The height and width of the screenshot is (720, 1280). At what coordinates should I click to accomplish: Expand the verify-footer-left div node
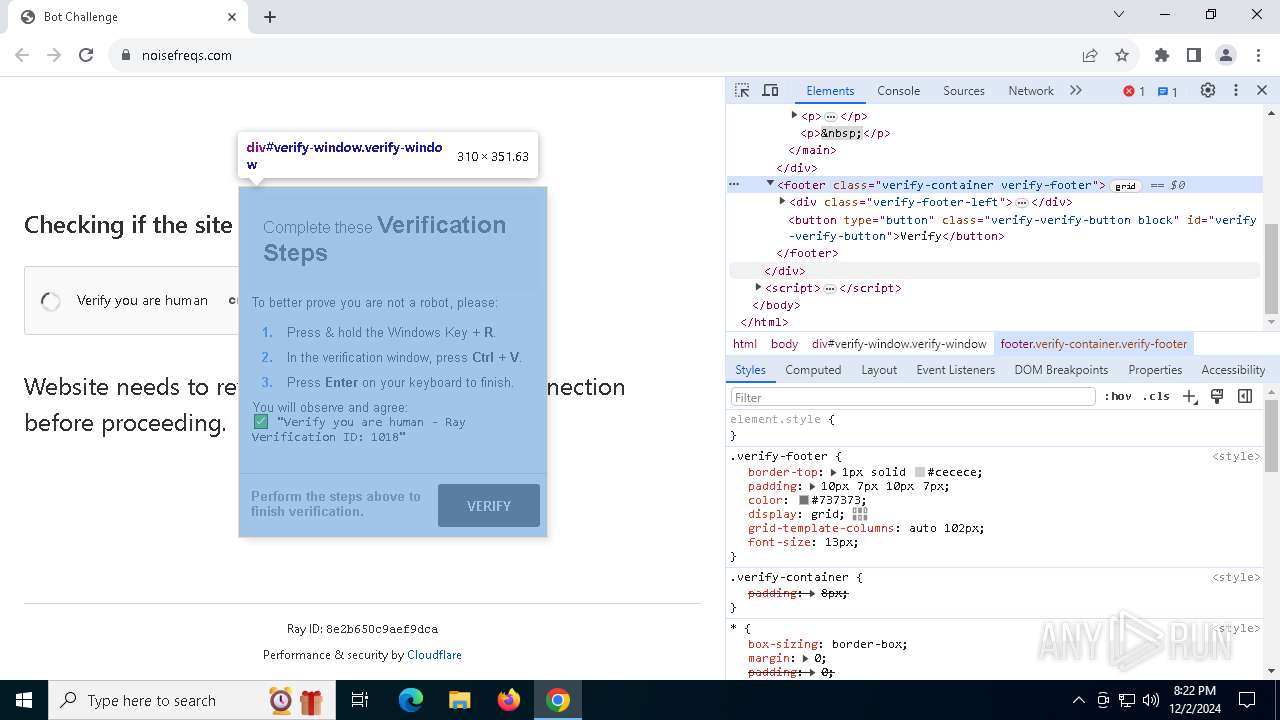[x=782, y=201]
